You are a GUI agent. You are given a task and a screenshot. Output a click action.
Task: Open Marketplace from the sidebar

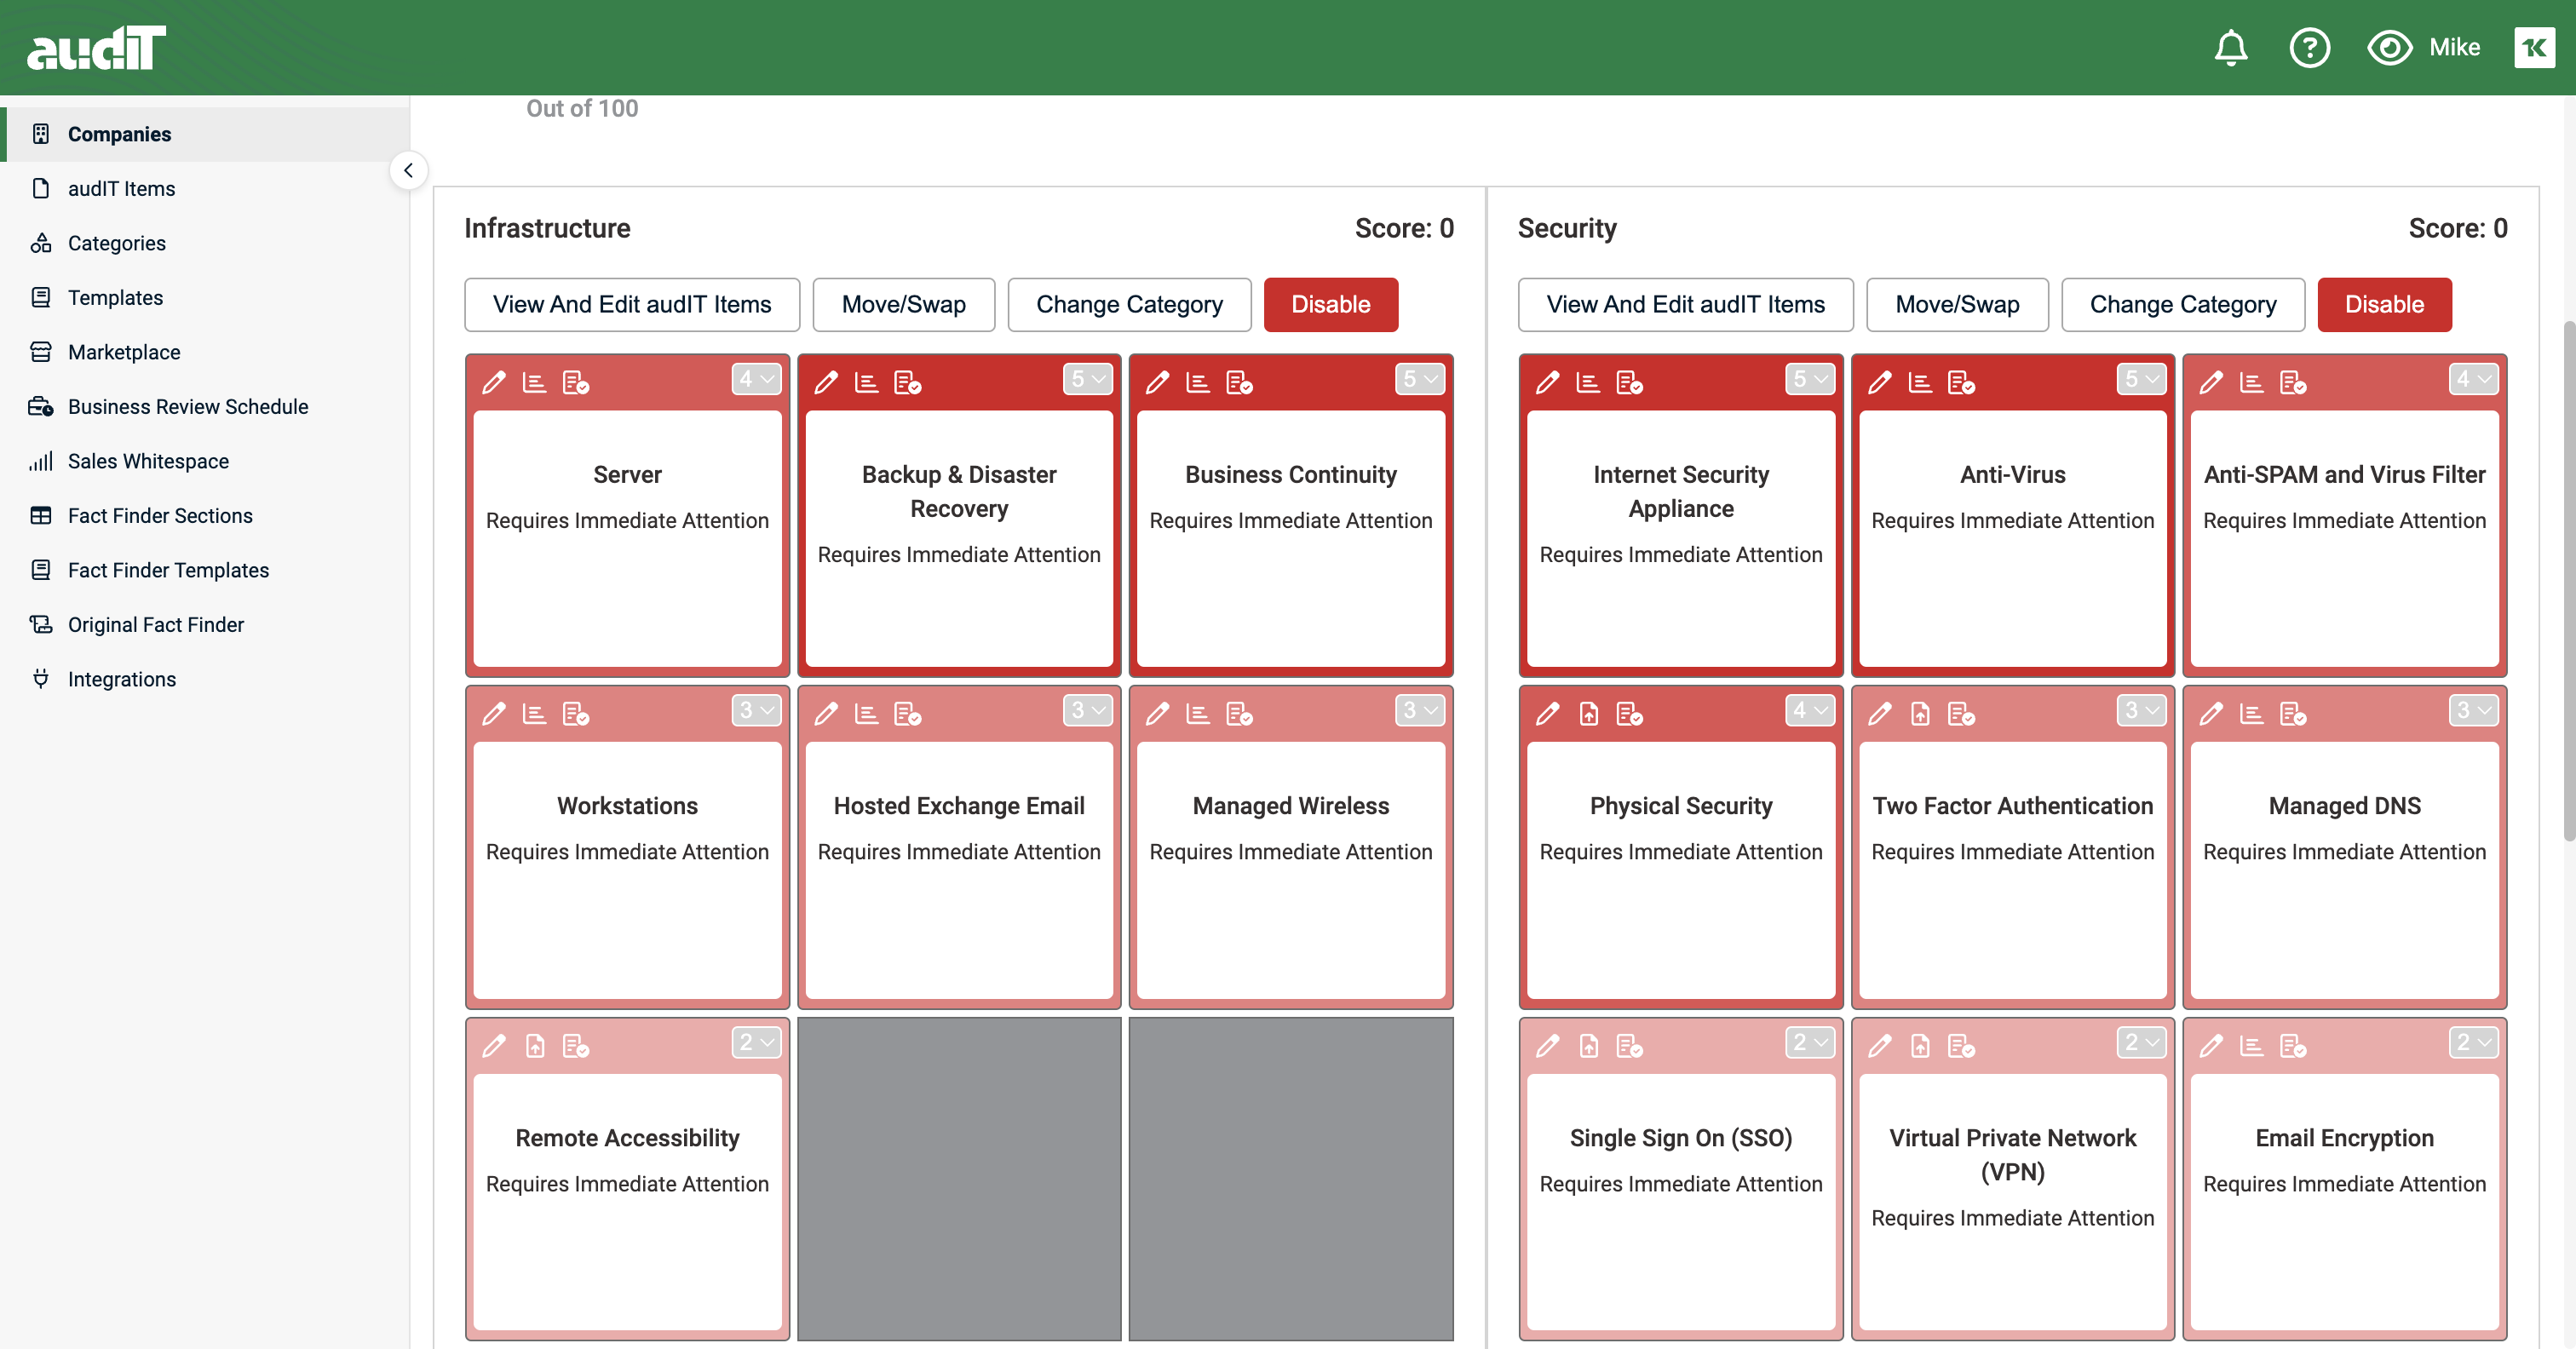205,352
